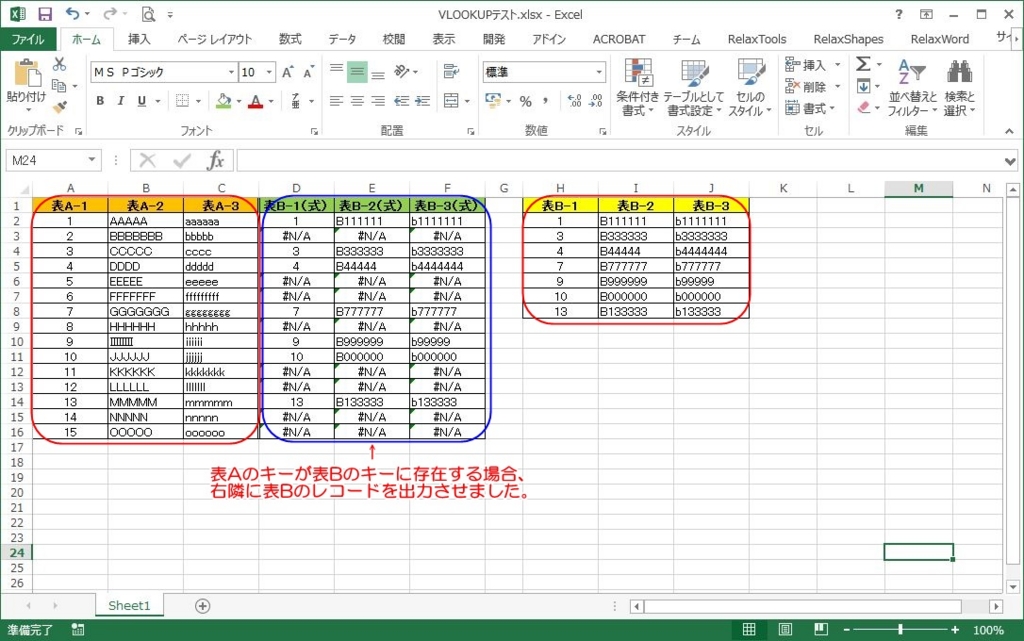Open Cell Styles (セルのスタイル)
The image size is (1024, 641).
tap(750, 87)
